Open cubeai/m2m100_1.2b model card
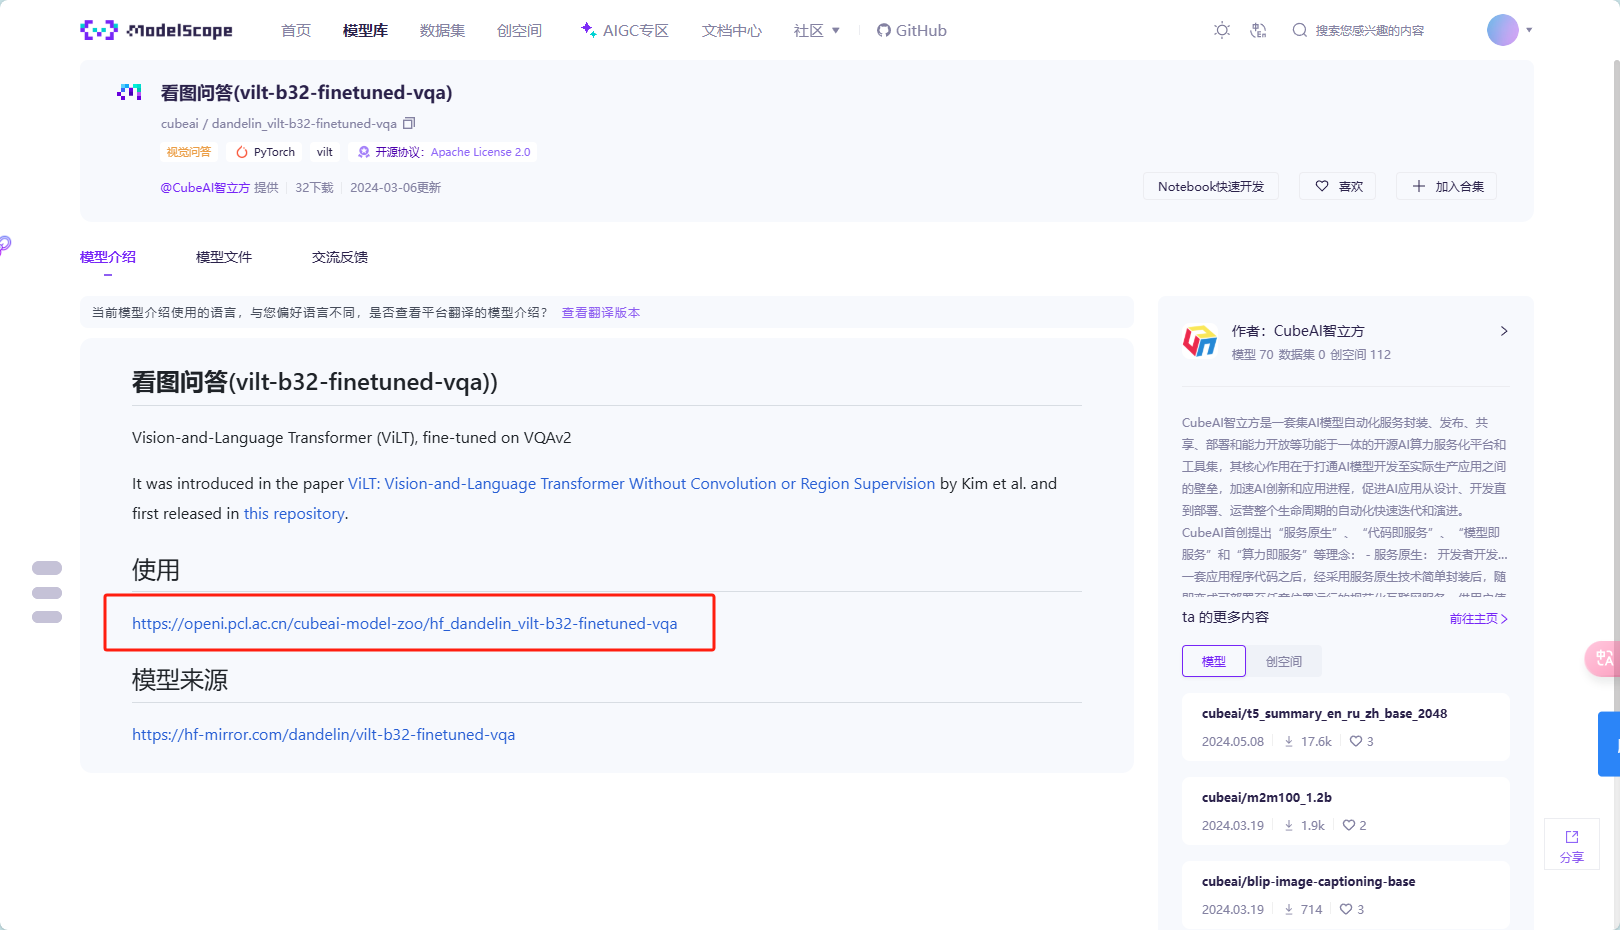The image size is (1620, 930). (x=1346, y=811)
